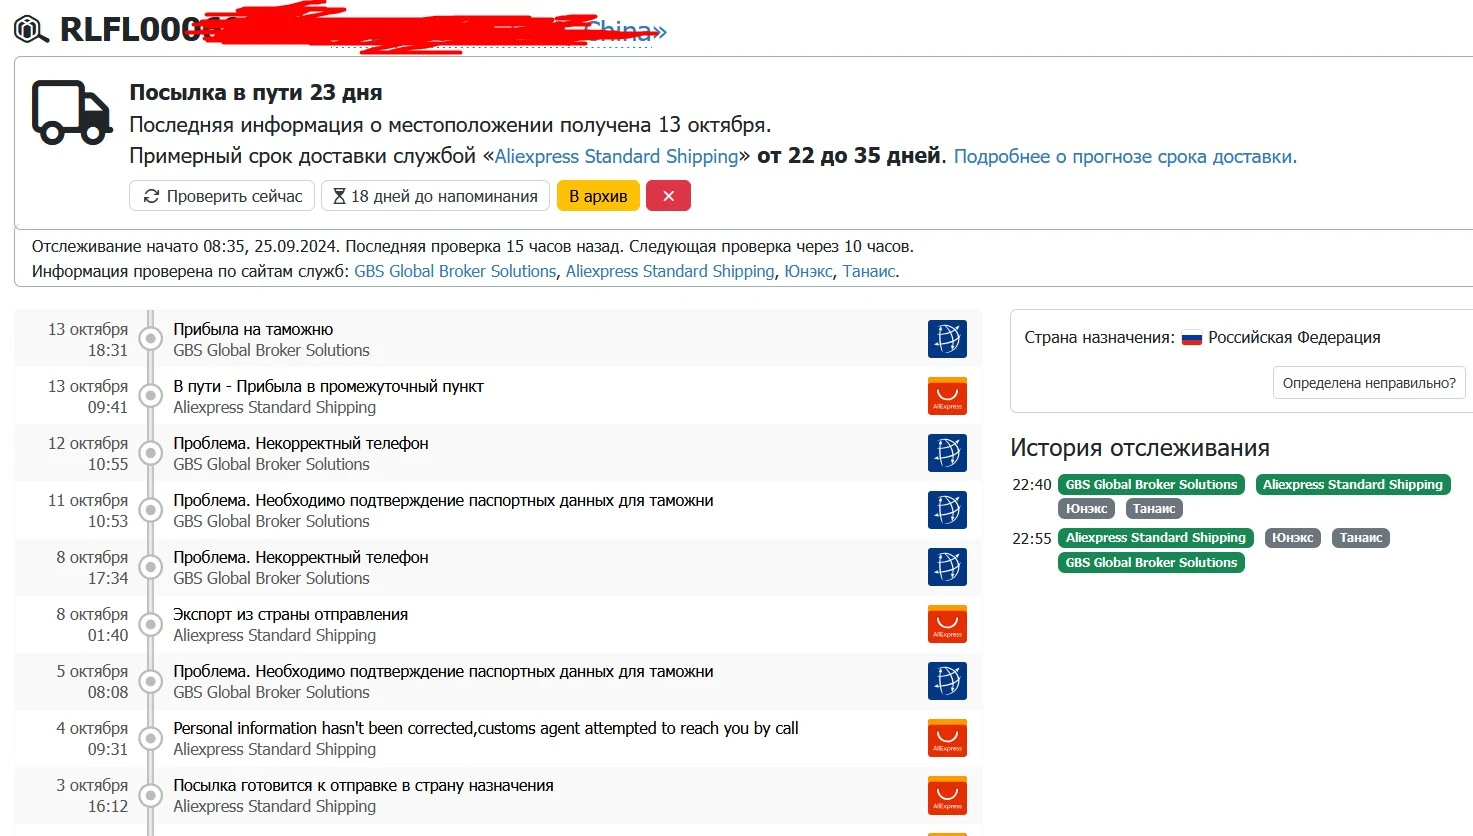Click 'Определена неправильно?' button
The width and height of the screenshot is (1473, 836).
pos(1369,383)
